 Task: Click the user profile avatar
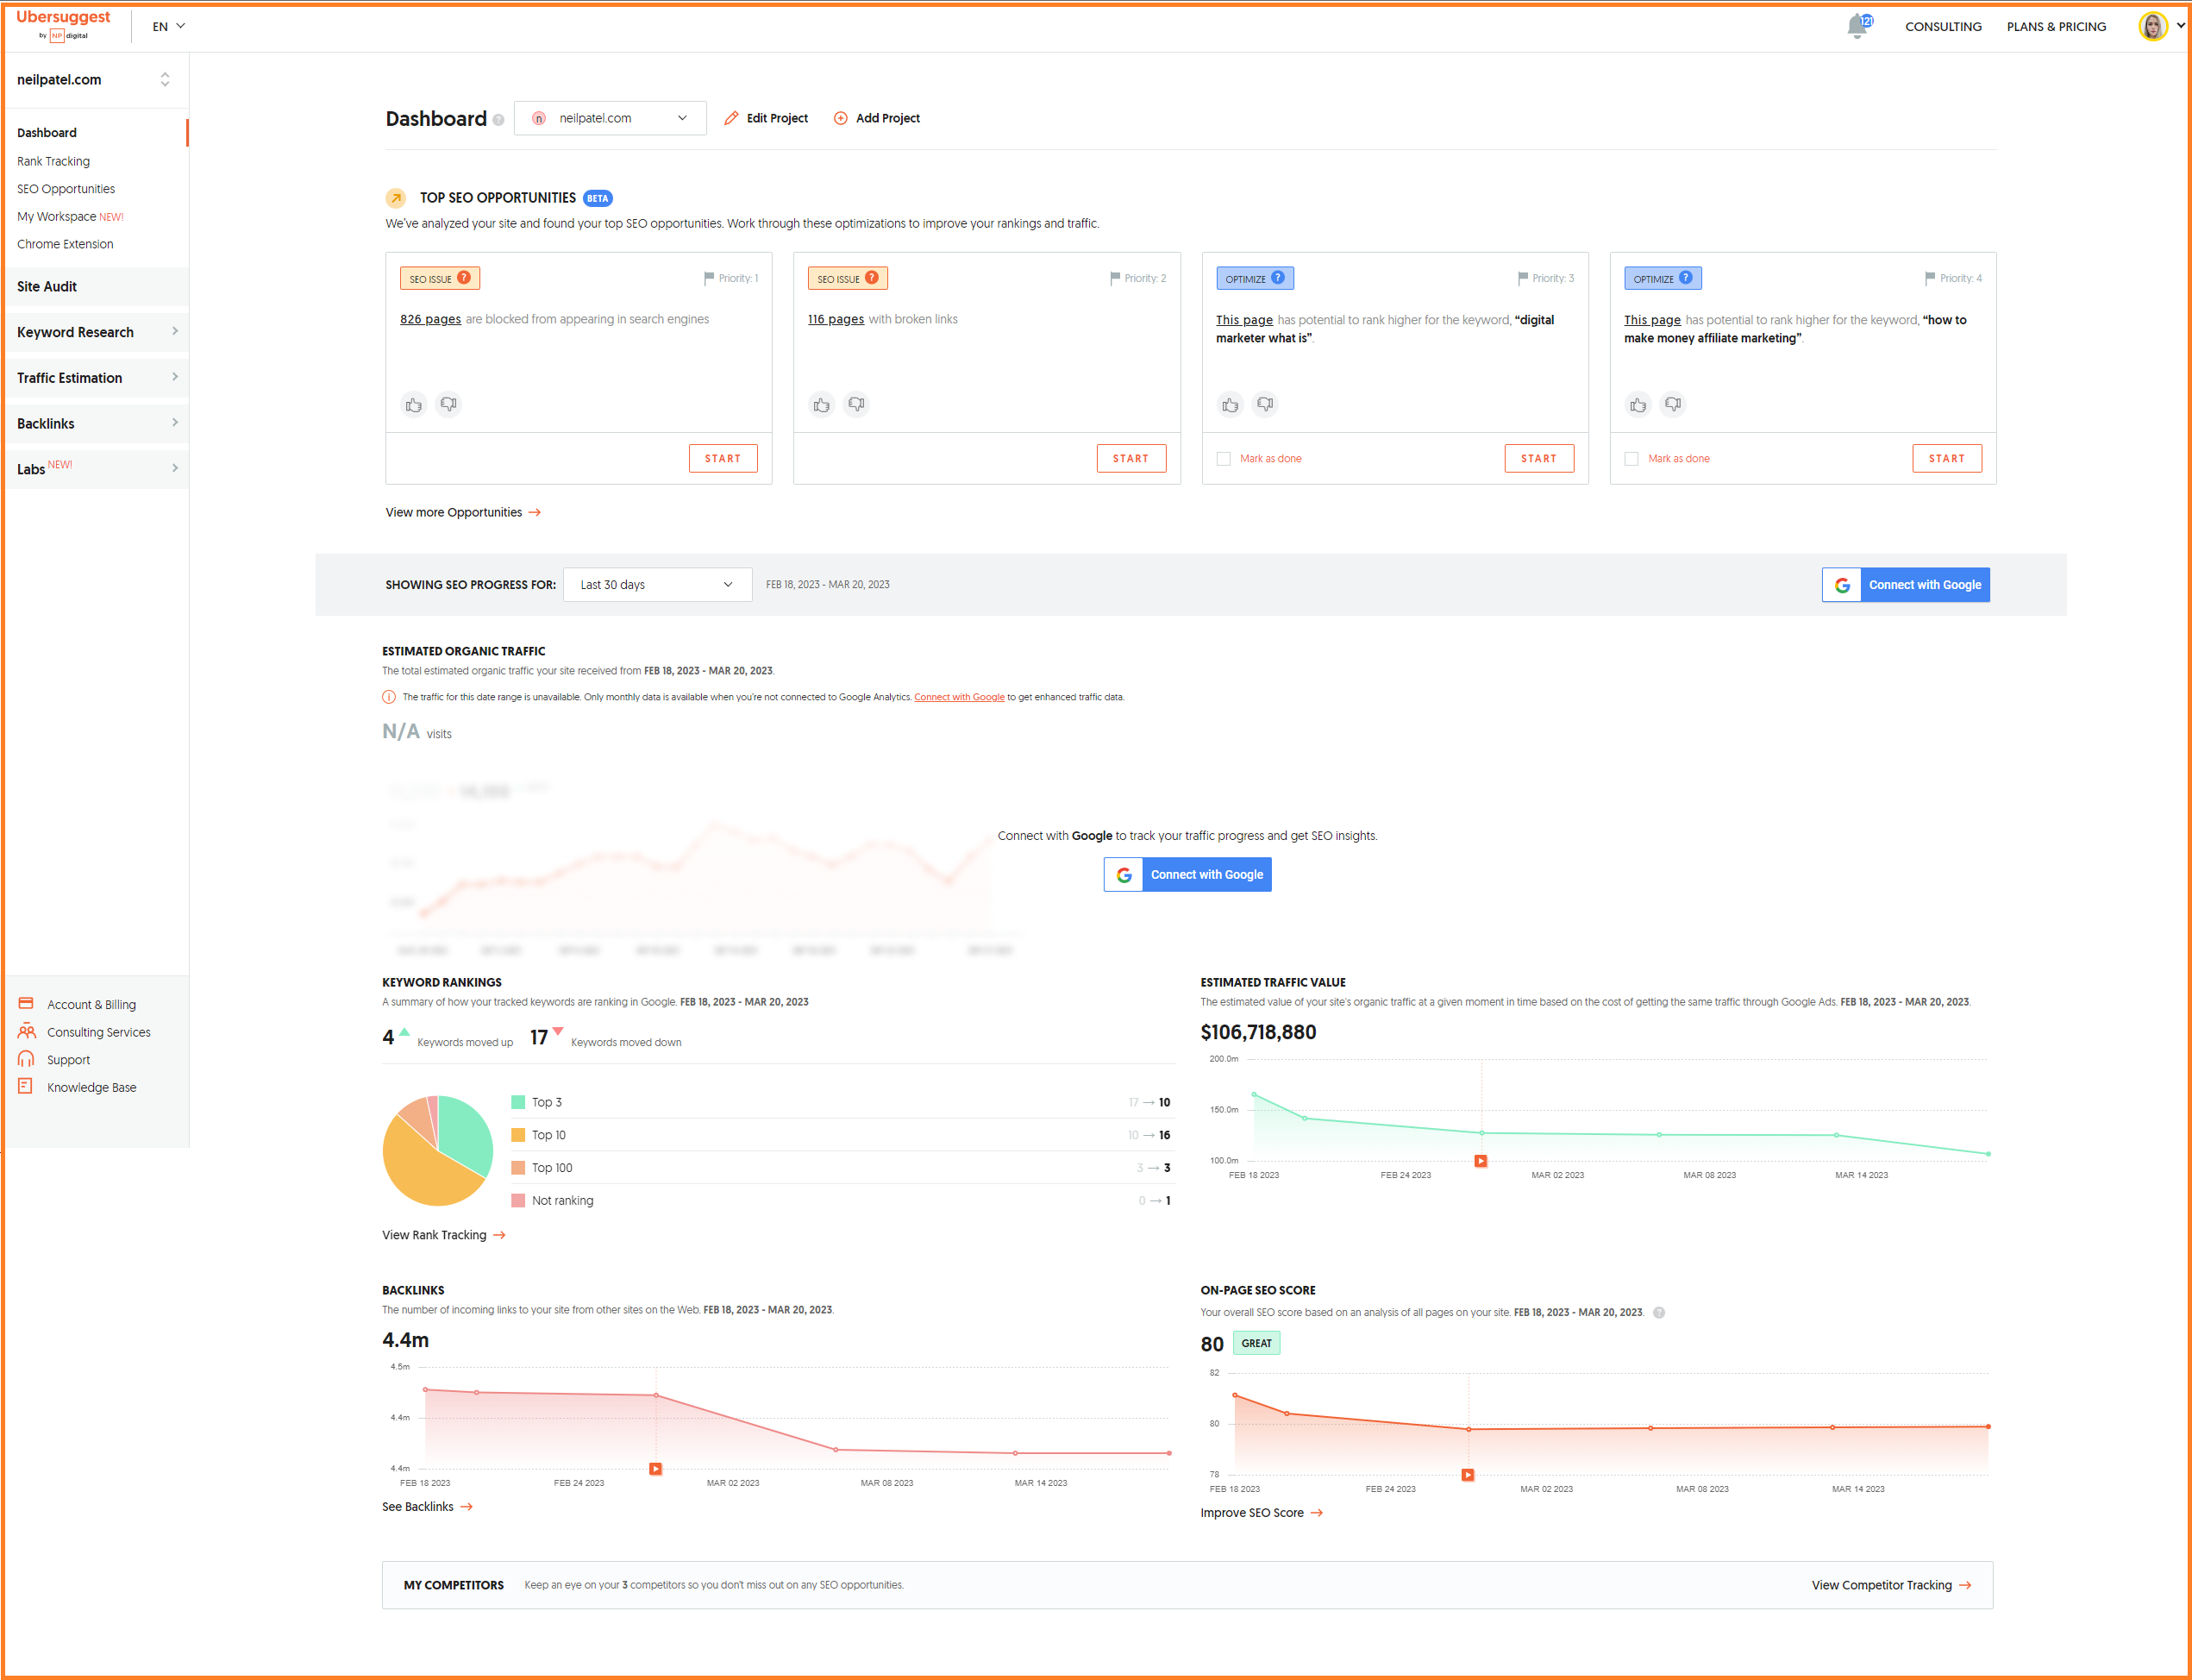click(2152, 26)
